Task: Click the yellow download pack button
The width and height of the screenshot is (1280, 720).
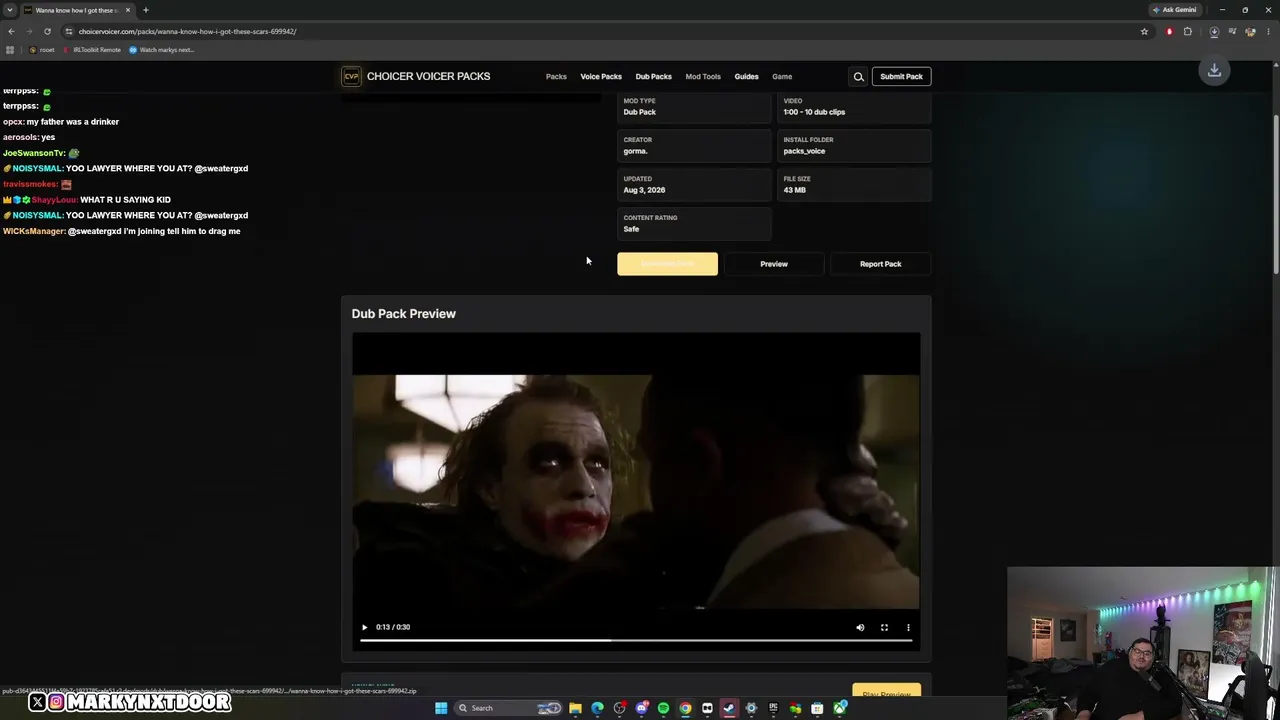Action: click(x=667, y=264)
